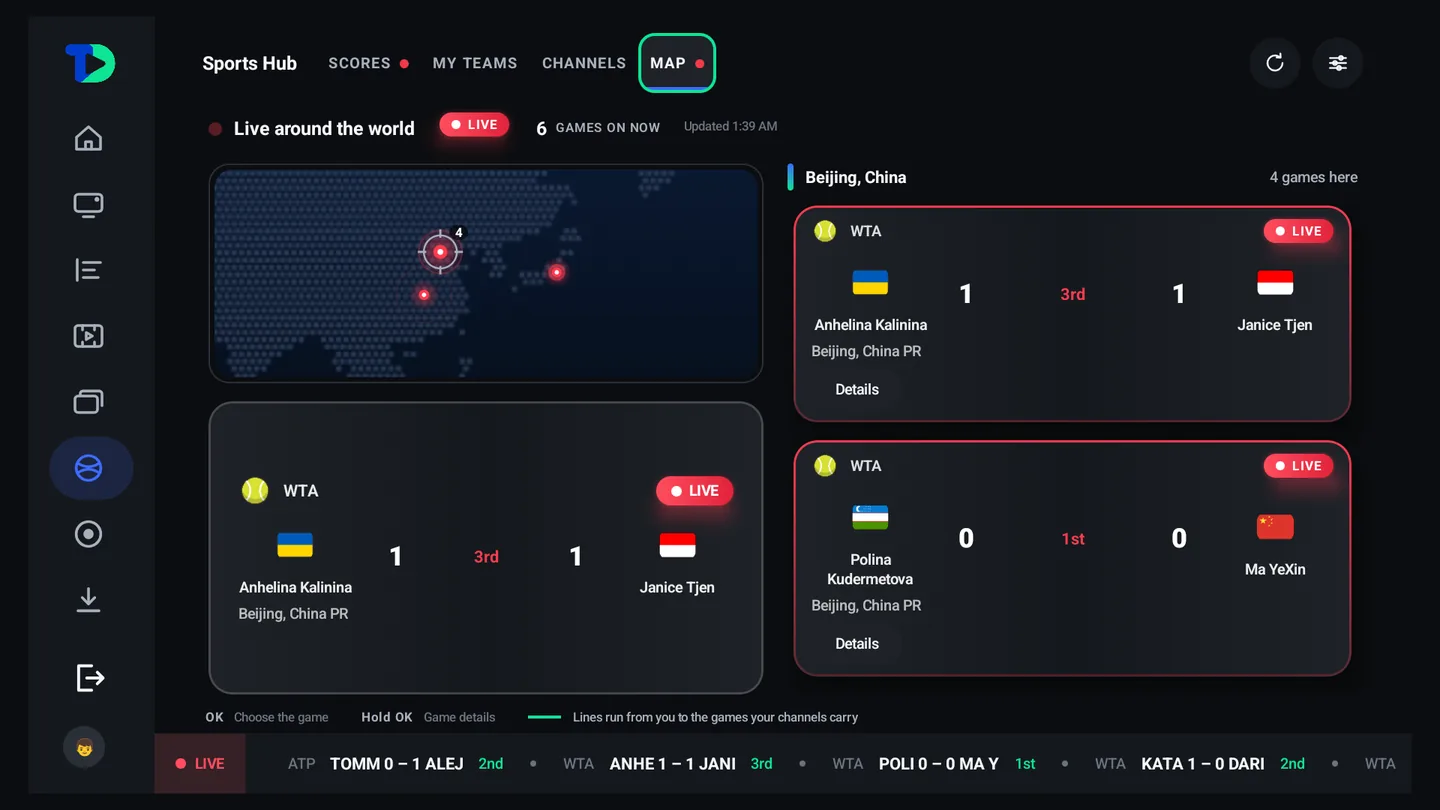This screenshot has height=810, width=1440.
Task: Click Ukraine flag in Kalinina right-side card
Action: tap(870, 283)
